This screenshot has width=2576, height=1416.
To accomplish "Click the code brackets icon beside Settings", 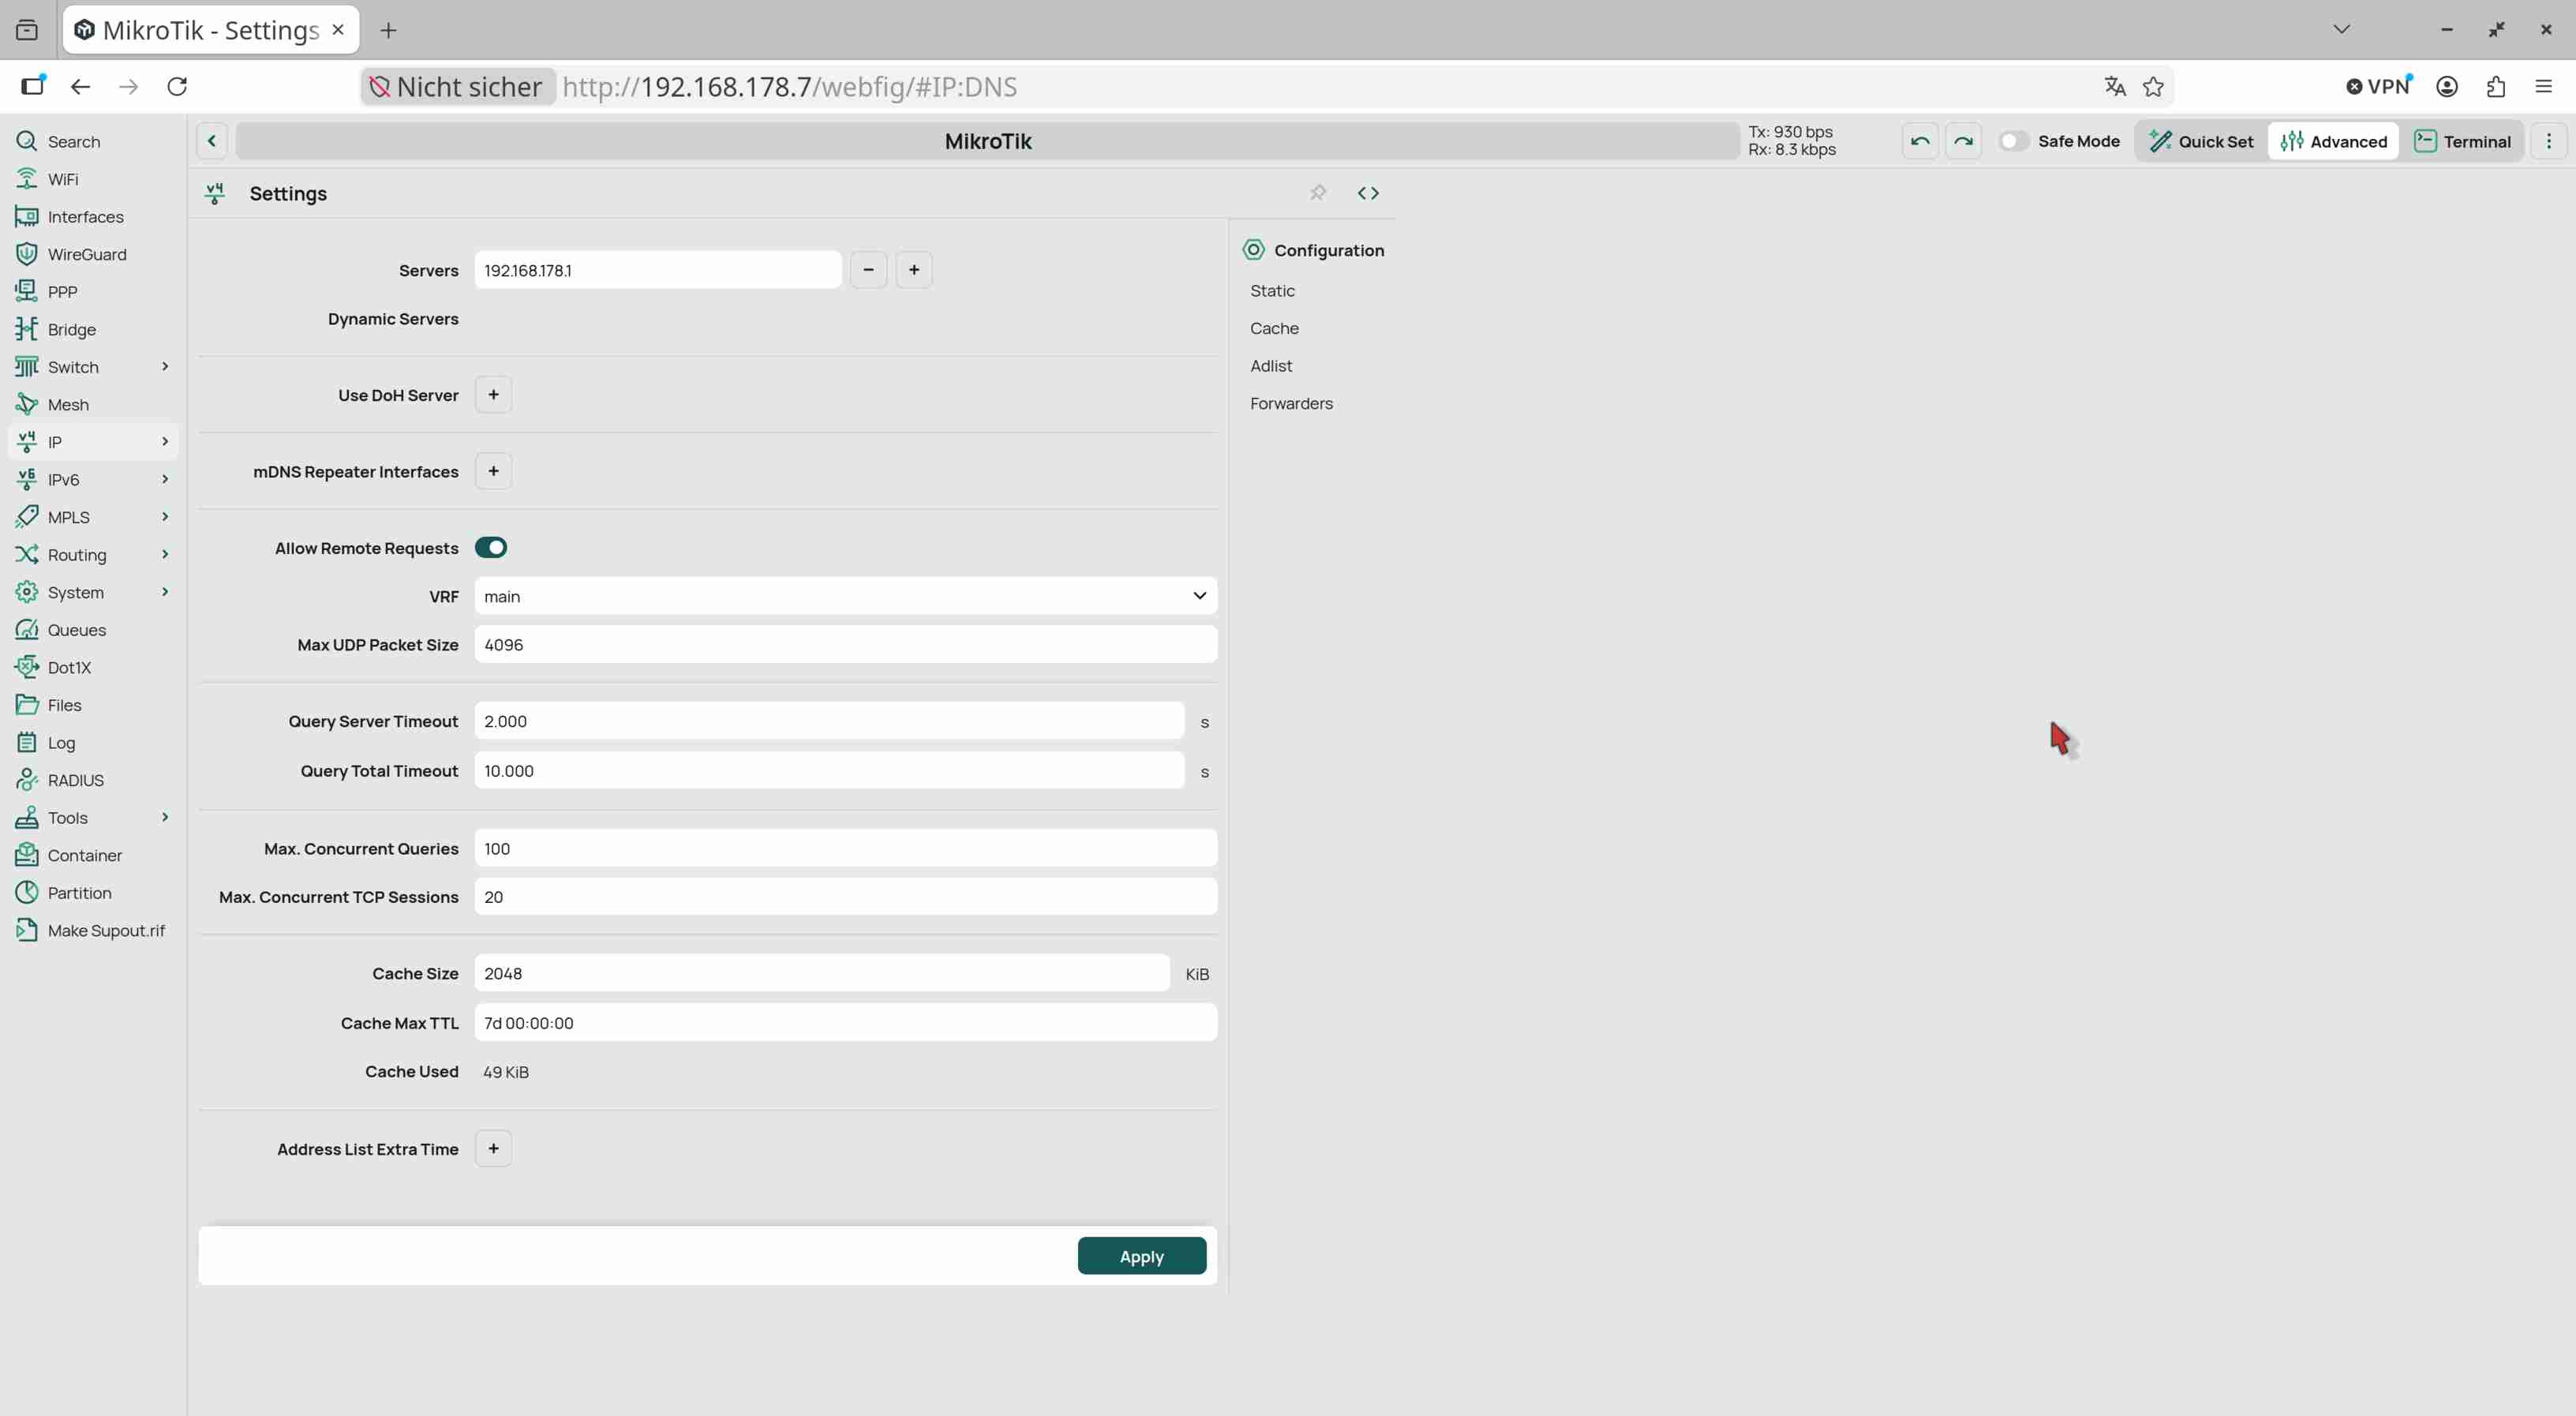I will (x=1368, y=193).
